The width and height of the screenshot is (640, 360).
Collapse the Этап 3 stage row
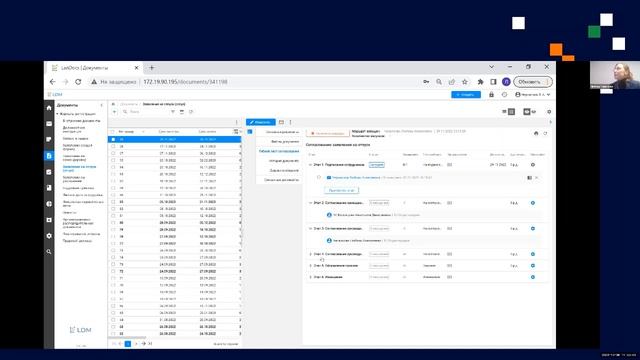310,229
